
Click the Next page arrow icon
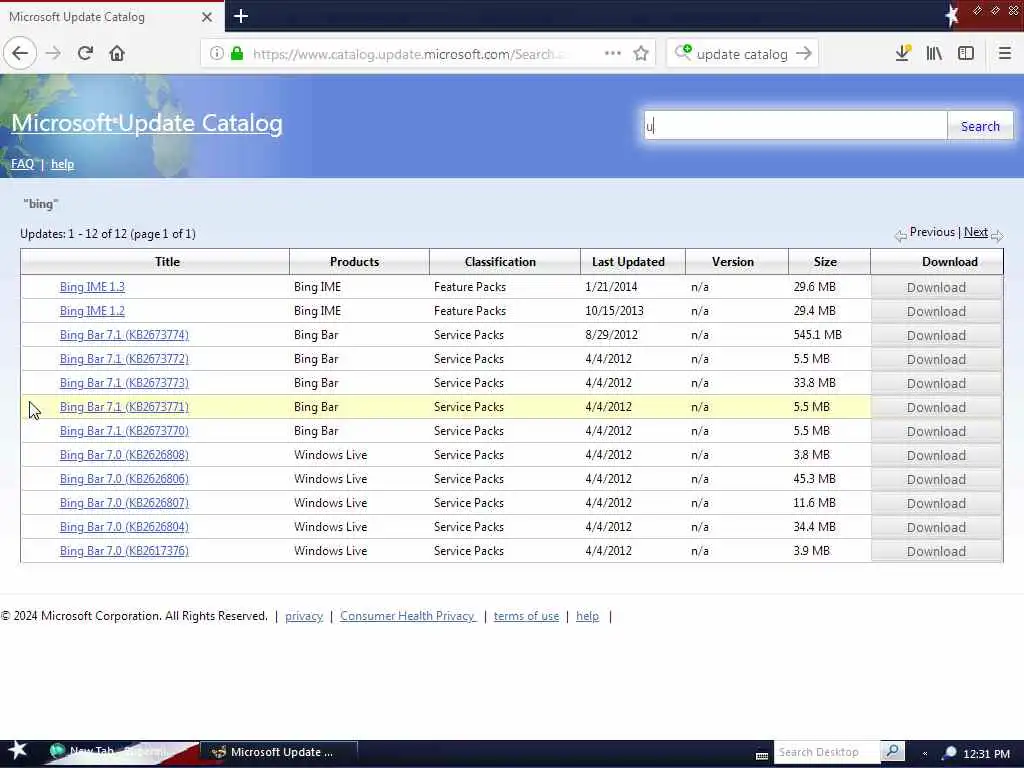(x=997, y=236)
